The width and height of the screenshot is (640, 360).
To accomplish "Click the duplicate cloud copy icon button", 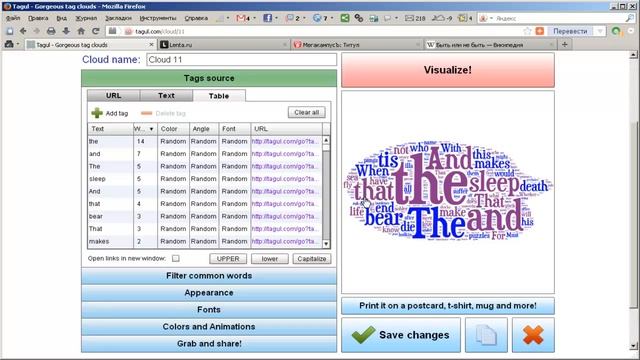I will point(486,335).
